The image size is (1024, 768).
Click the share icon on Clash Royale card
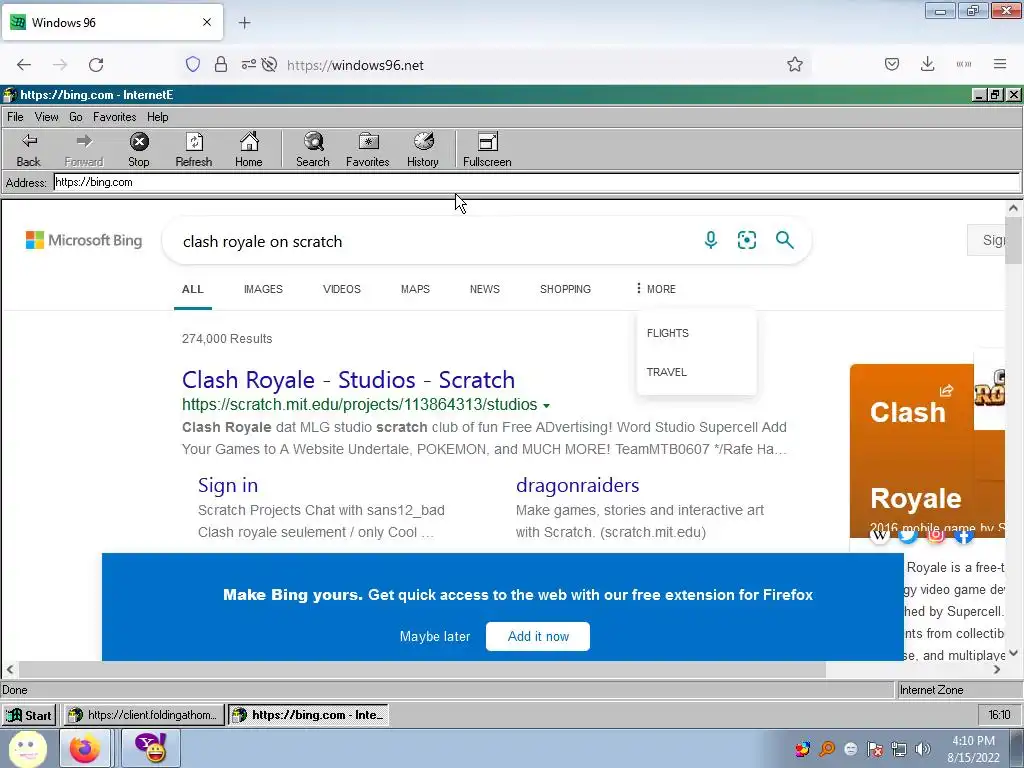click(x=946, y=391)
